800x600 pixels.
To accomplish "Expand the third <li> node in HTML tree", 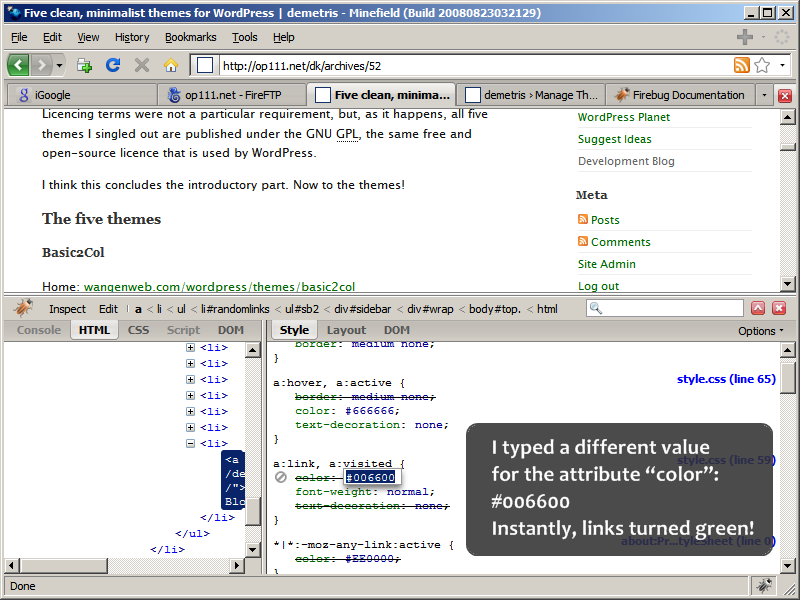I will click(190, 379).
